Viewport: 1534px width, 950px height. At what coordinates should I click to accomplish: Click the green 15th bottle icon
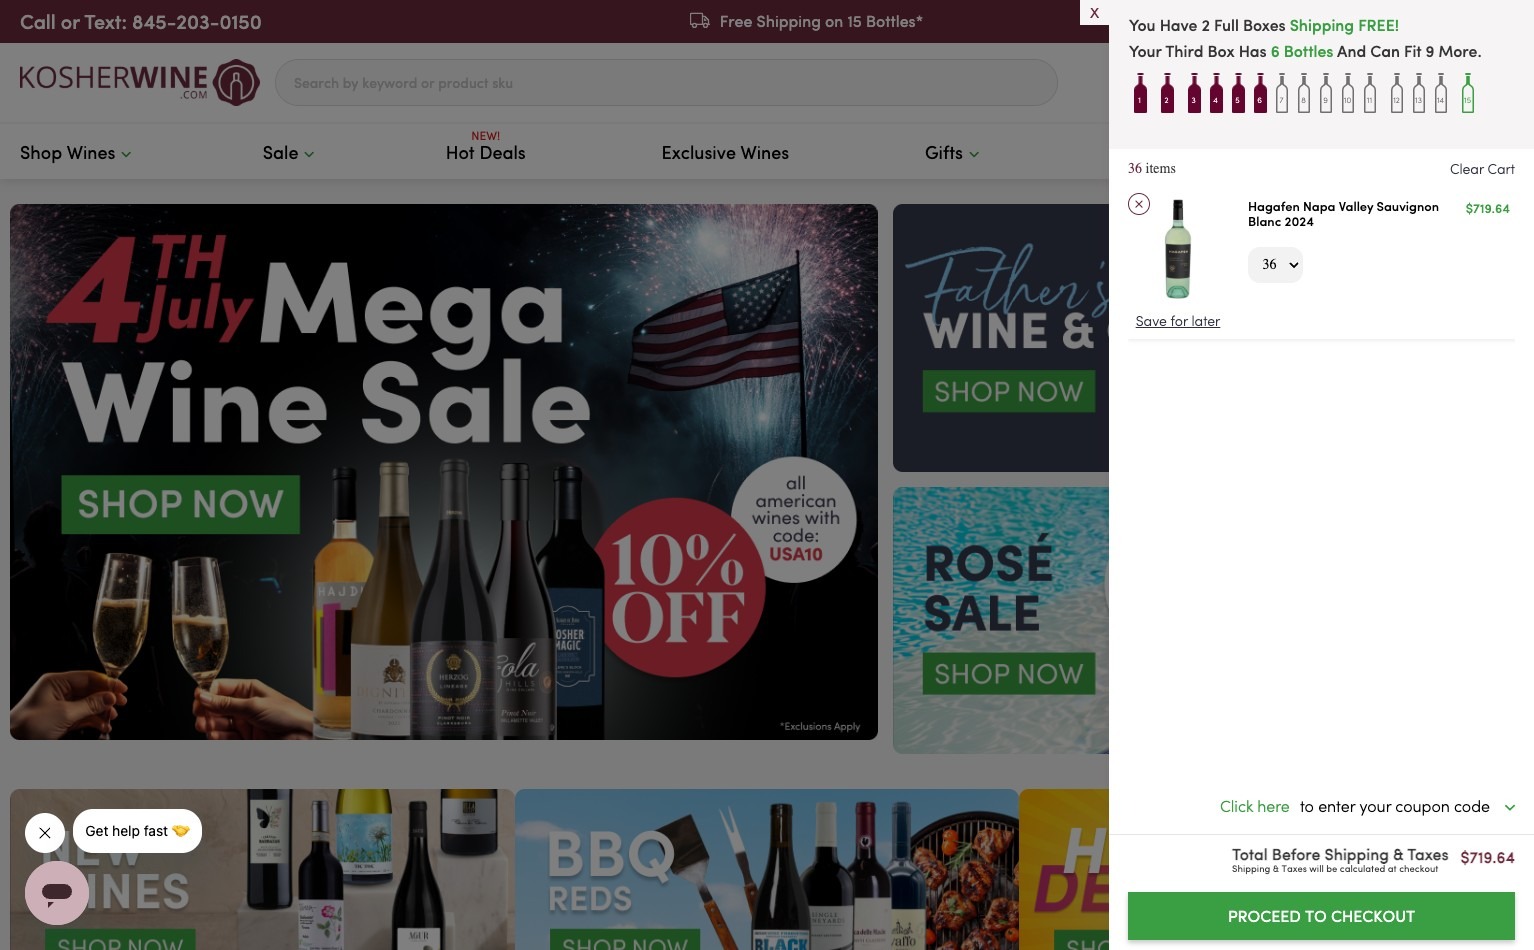[1467, 93]
